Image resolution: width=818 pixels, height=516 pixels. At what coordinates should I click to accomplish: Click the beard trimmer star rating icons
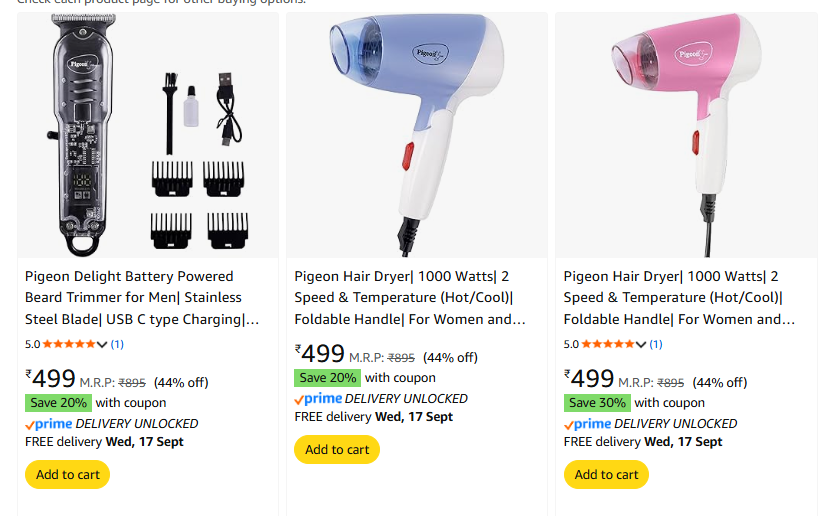(x=70, y=345)
